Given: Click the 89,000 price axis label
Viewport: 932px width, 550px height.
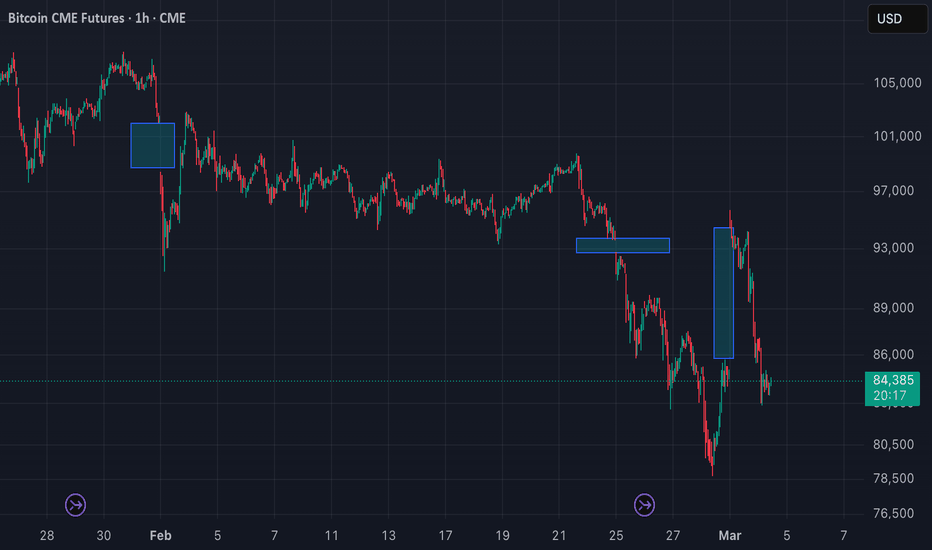Looking at the screenshot, I should tap(893, 308).
